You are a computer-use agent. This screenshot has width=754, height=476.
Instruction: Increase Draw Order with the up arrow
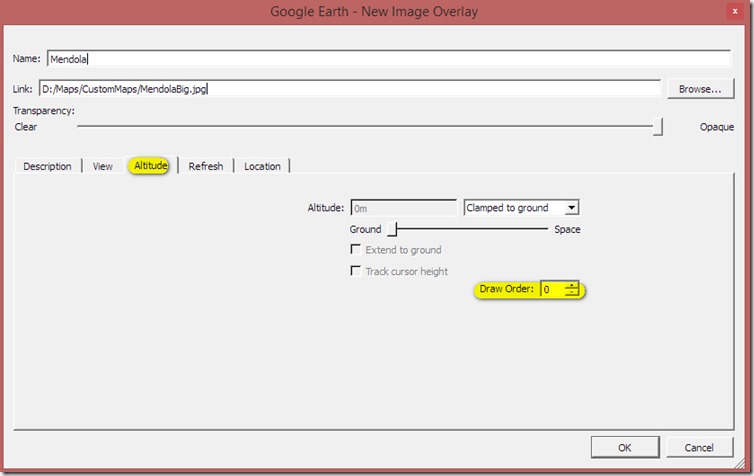click(572, 286)
